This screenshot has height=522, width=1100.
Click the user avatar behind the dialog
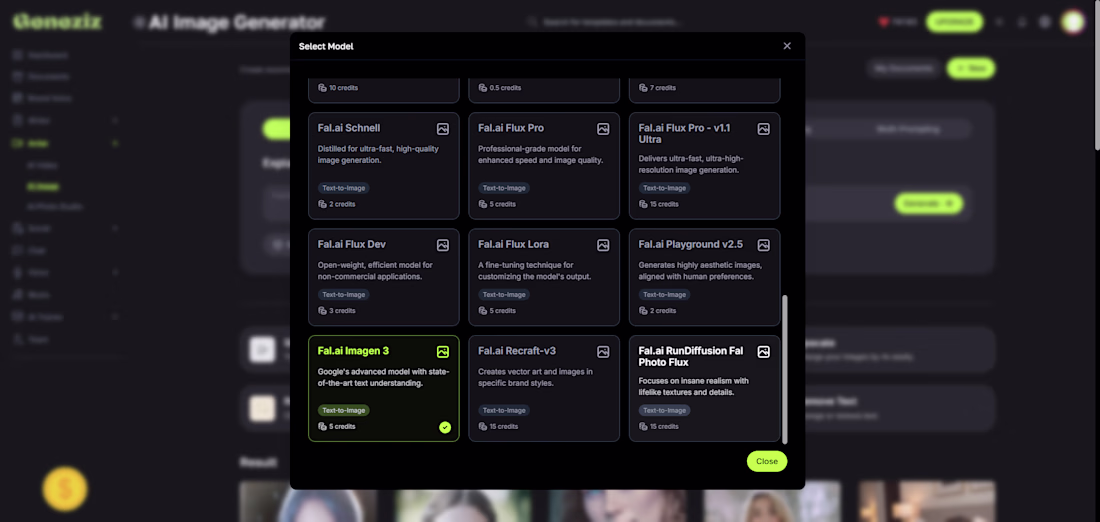[1073, 22]
